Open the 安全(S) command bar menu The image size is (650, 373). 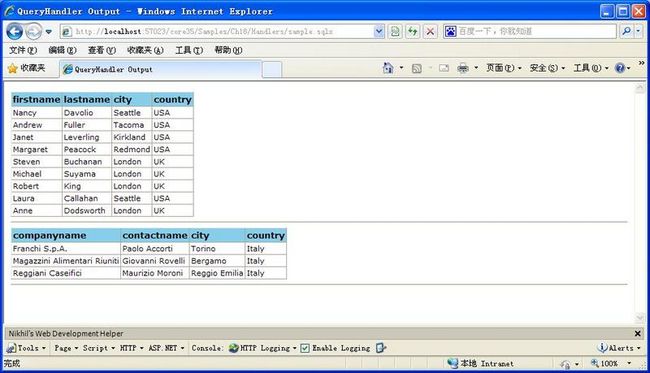tap(547, 68)
